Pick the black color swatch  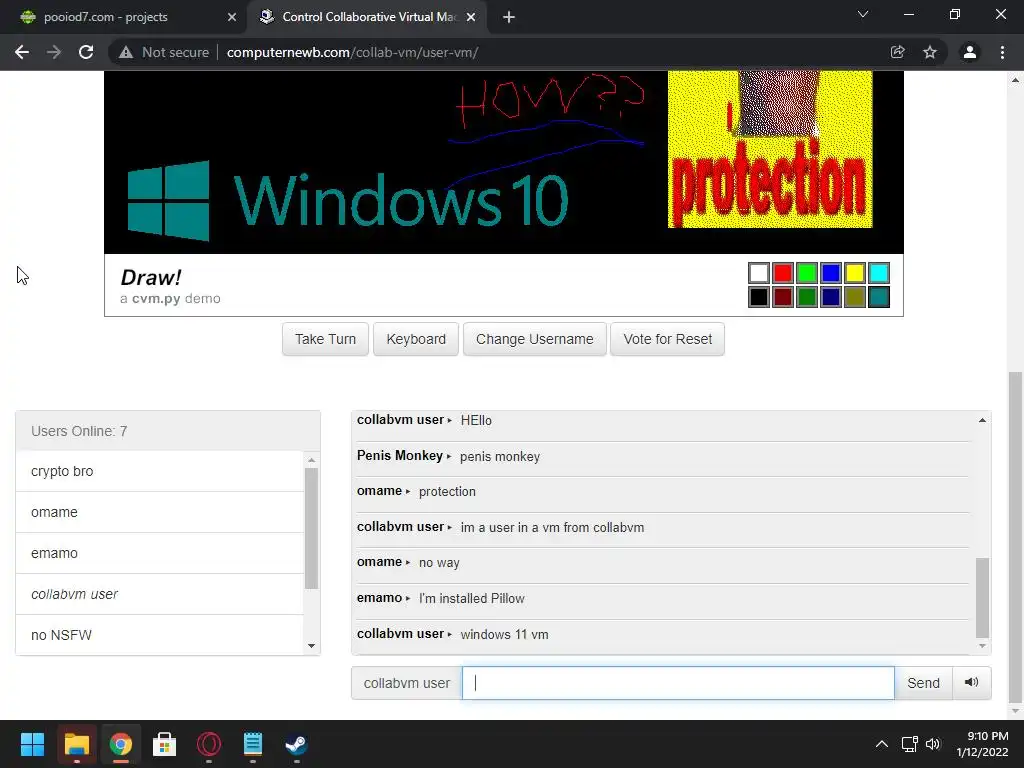click(759, 297)
